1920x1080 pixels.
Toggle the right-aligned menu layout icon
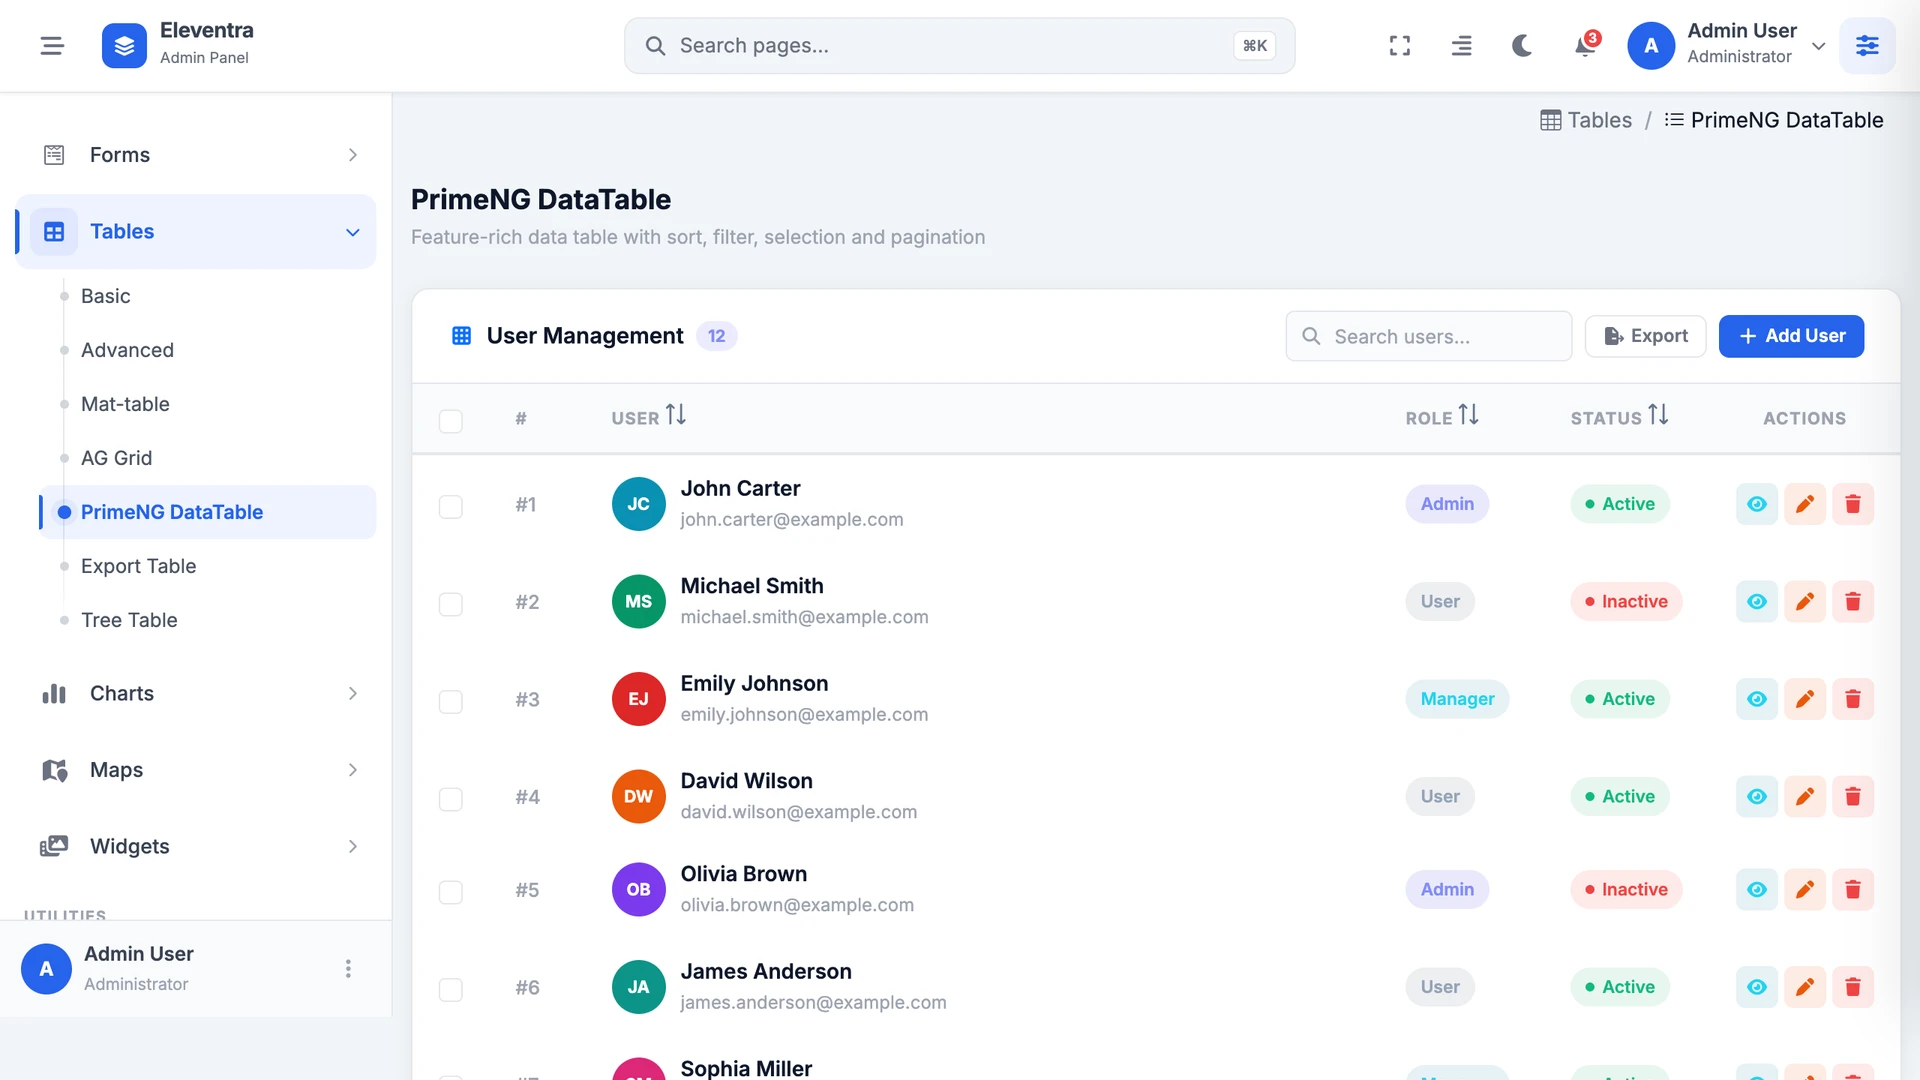pyautogui.click(x=1461, y=46)
